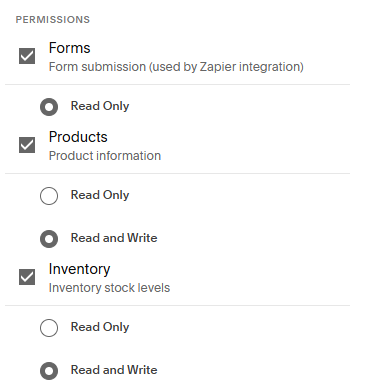Click the "Read Only" text label under Inventory
This screenshot has width=375, height=384.
tap(100, 327)
